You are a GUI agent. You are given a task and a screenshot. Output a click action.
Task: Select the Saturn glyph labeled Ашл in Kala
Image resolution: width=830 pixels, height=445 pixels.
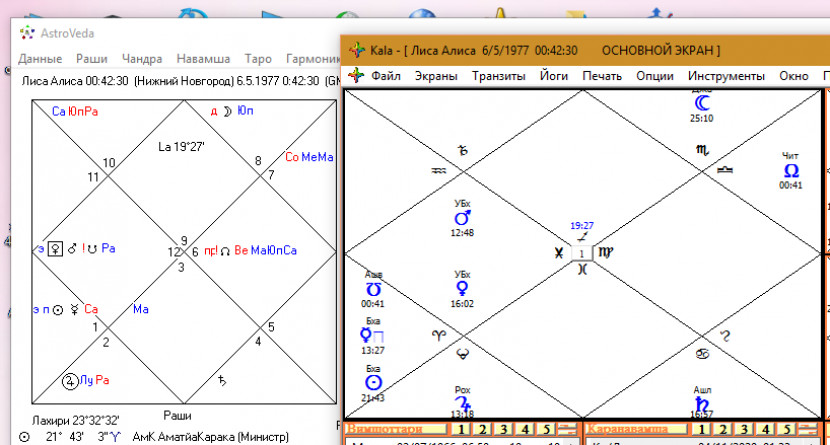pyautogui.click(x=702, y=404)
